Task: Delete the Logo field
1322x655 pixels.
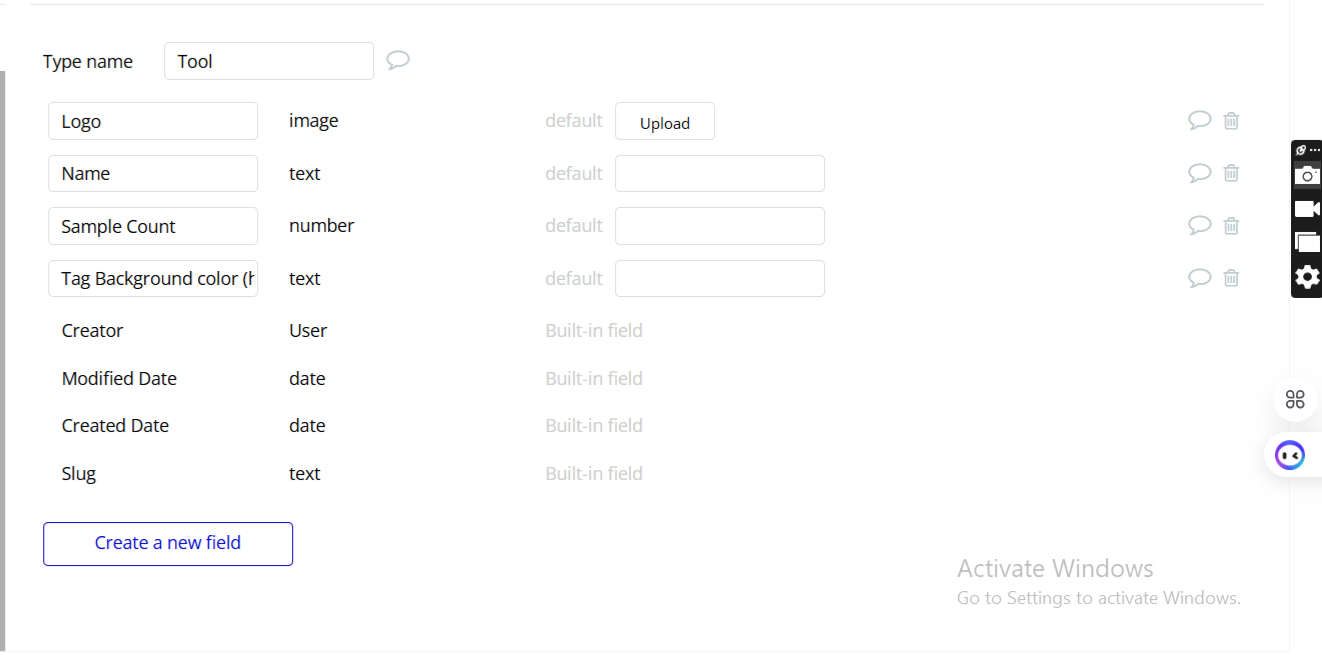Action: [1231, 120]
